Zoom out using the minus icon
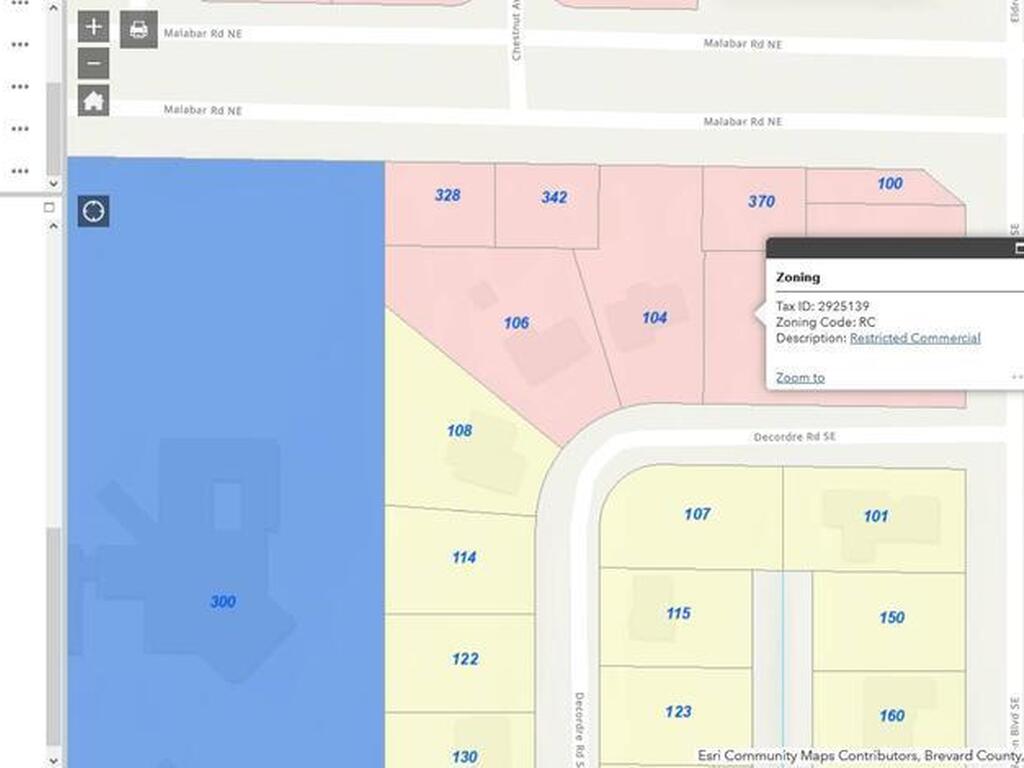This screenshot has width=1024, height=768. [x=93, y=63]
